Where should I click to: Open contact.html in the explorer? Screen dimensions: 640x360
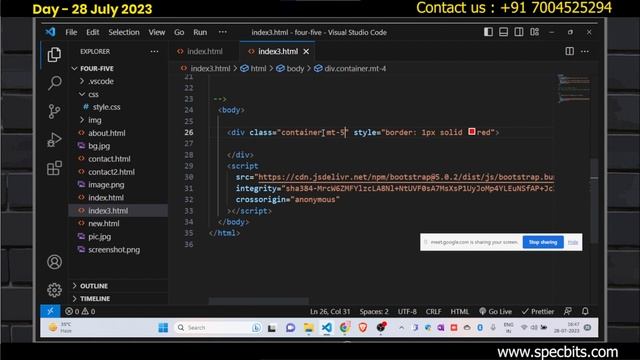coord(109,159)
